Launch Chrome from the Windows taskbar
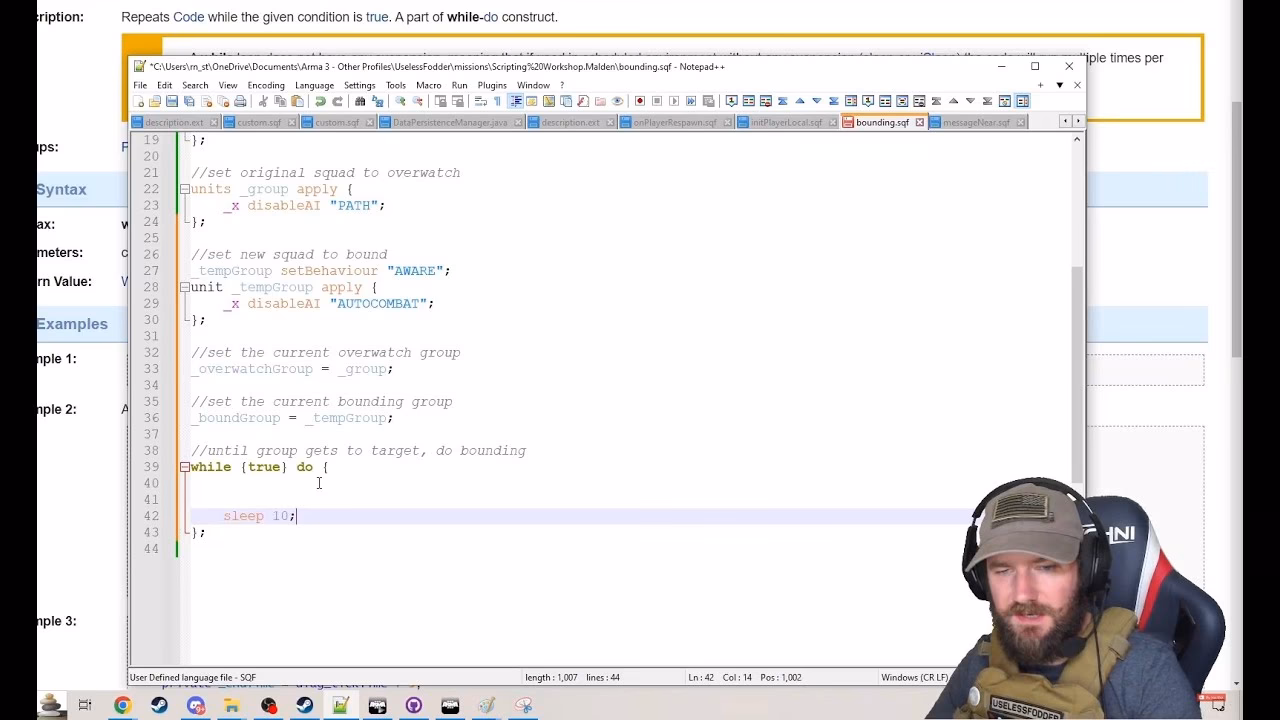1280x720 pixels. pos(123,706)
